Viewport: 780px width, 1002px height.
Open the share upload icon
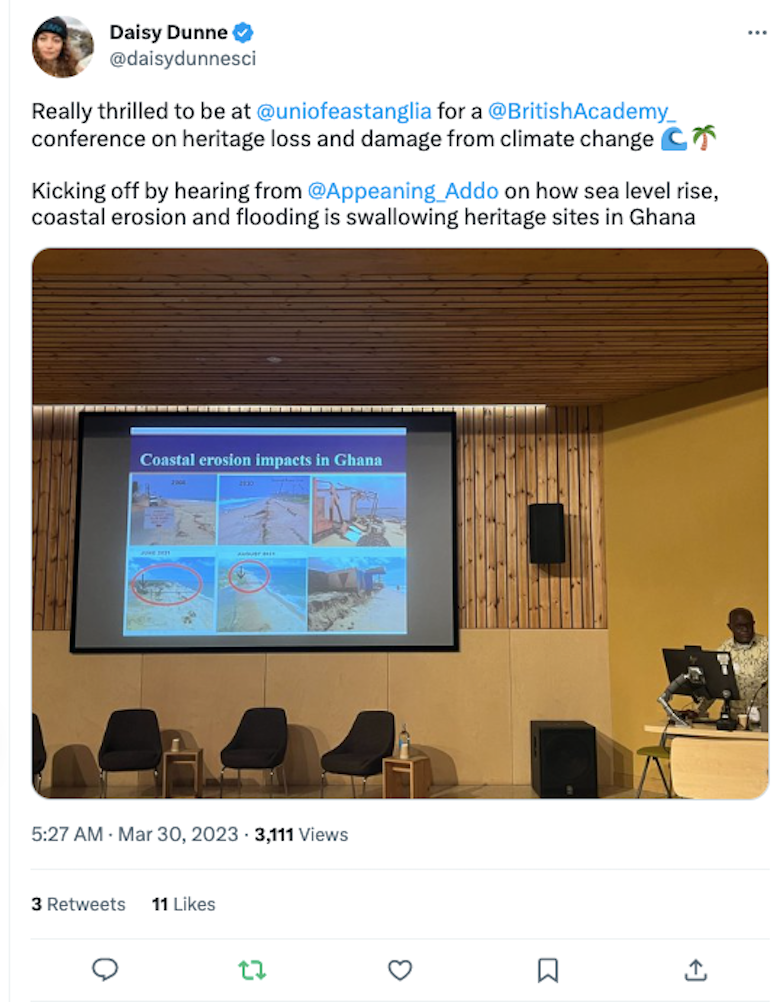(x=696, y=969)
